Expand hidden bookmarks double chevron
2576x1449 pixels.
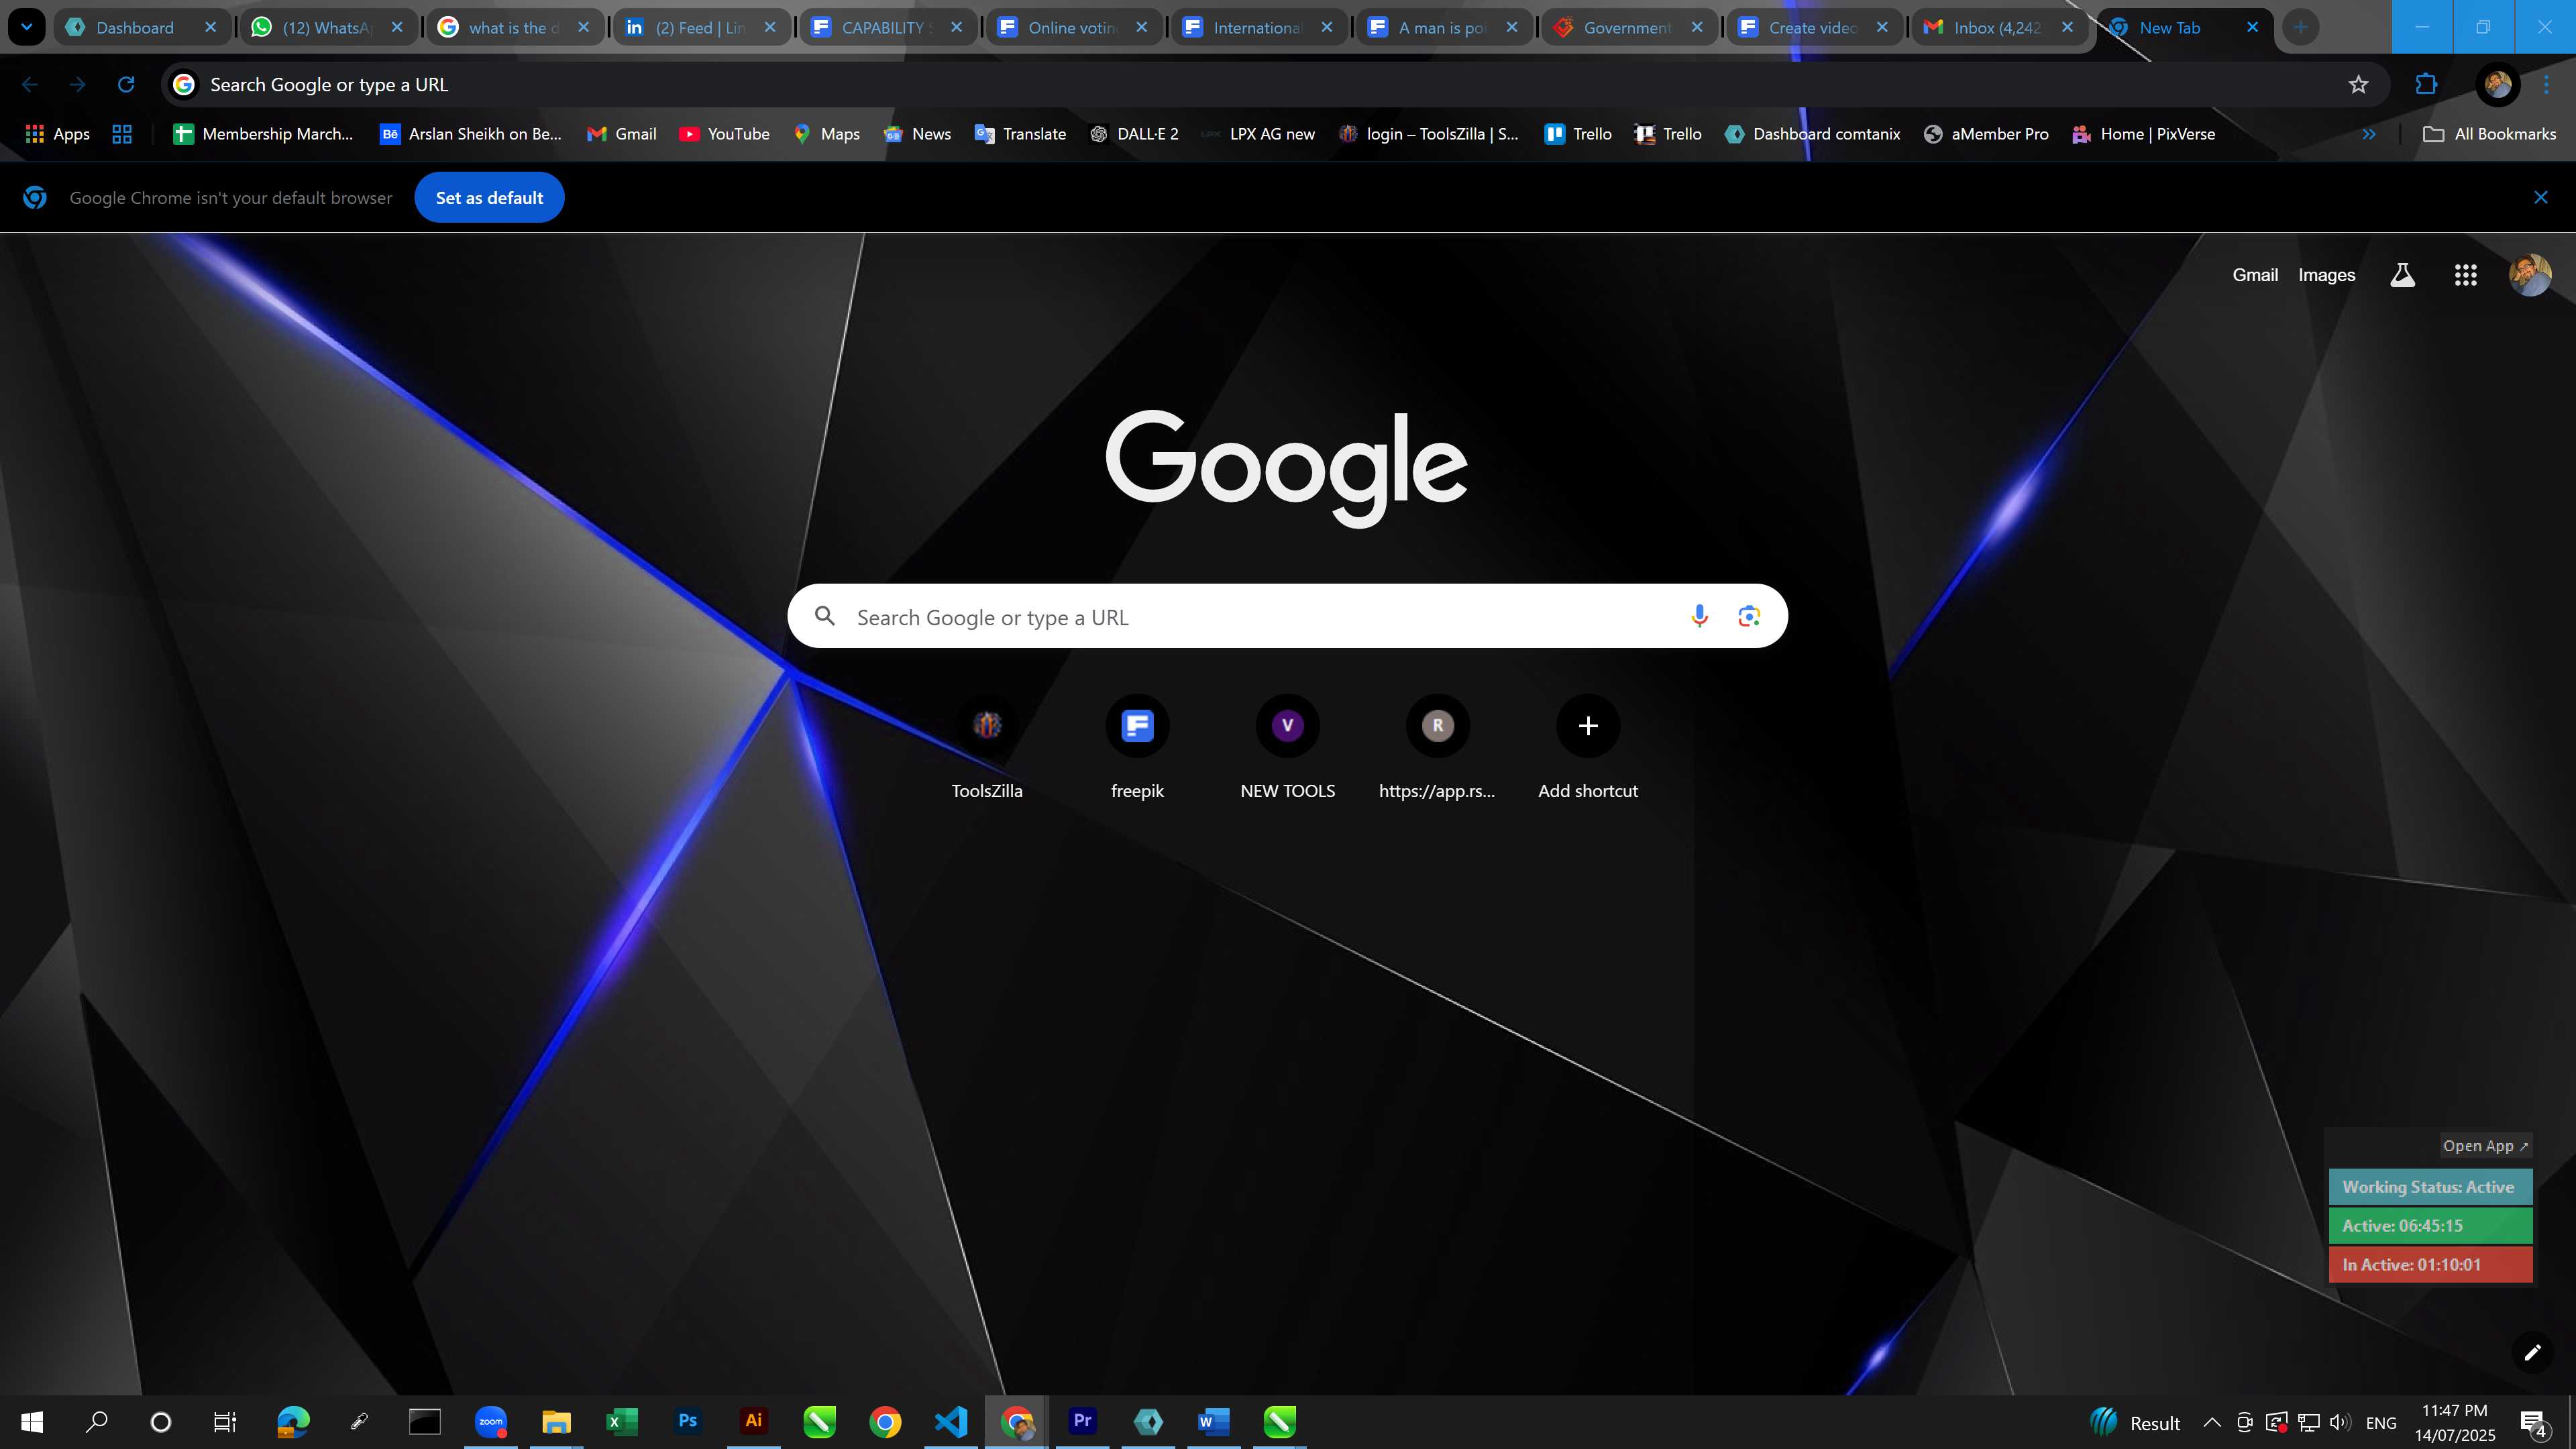[2369, 134]
